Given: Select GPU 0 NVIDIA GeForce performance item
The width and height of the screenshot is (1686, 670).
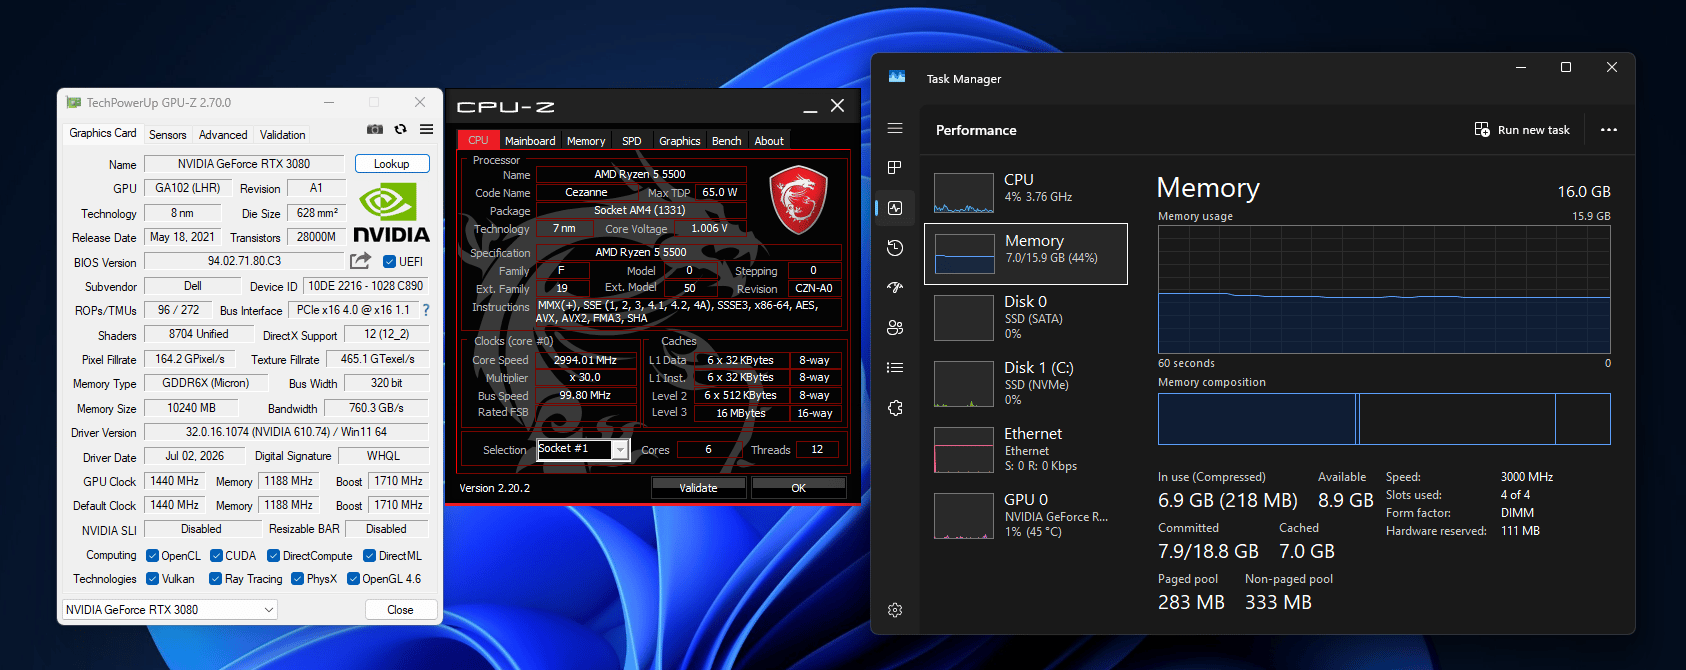Looking at the screenshot, I should click(x=1026, y=515).
